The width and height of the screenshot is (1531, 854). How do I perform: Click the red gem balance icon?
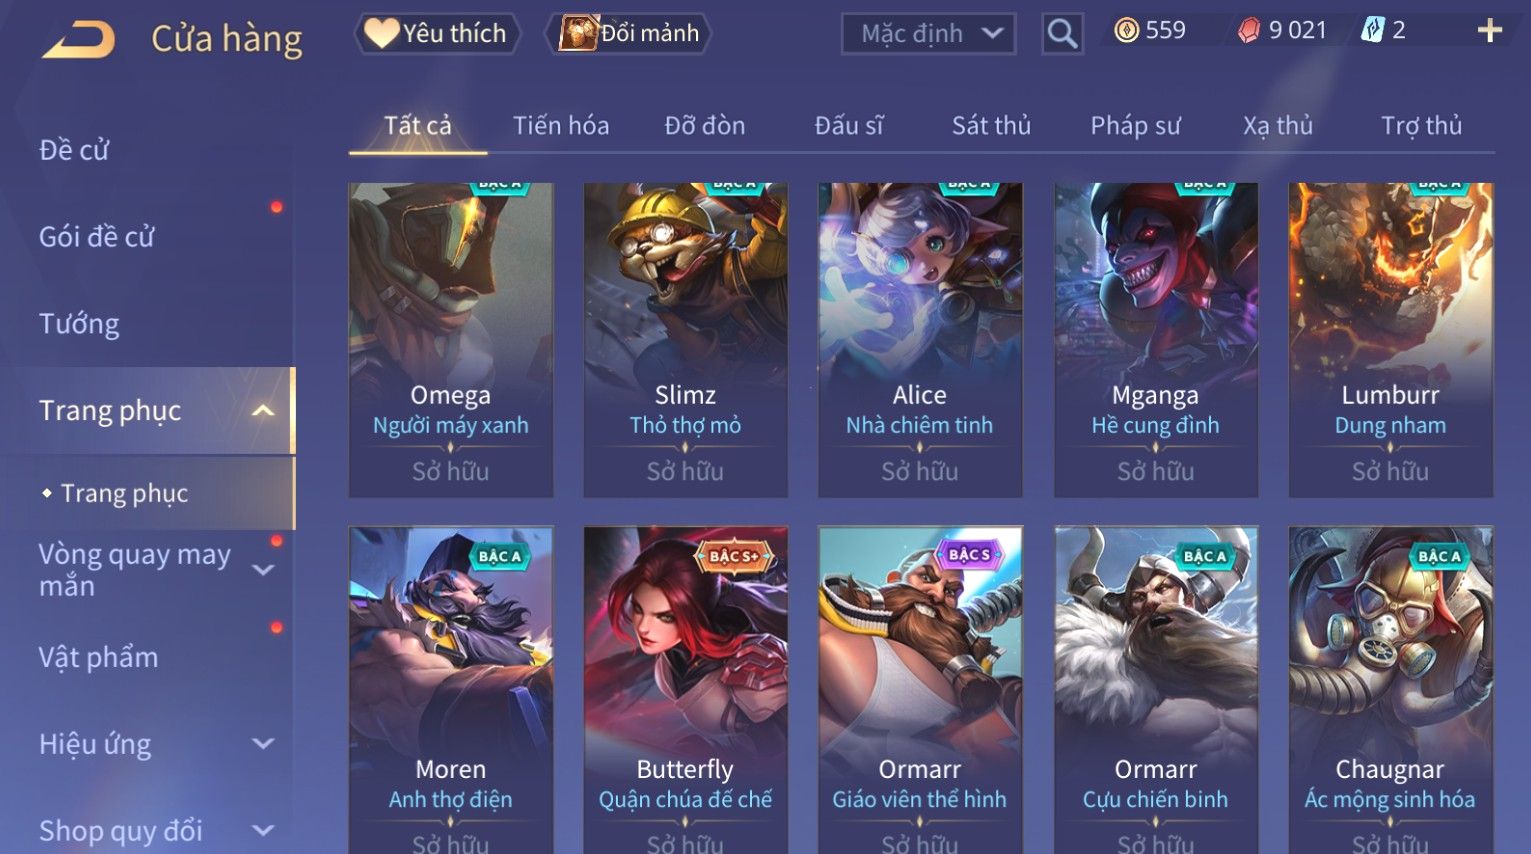1249,31
